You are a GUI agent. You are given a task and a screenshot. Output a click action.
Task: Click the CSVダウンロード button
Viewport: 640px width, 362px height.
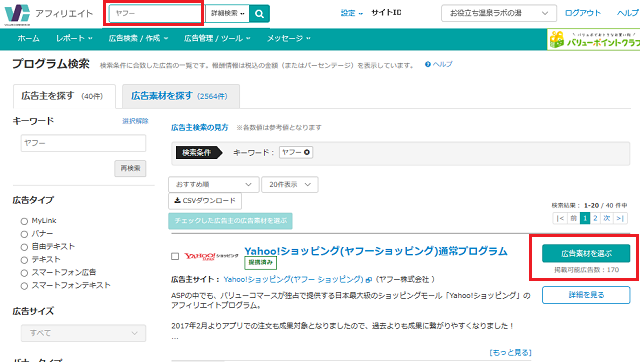pos(205,201)
